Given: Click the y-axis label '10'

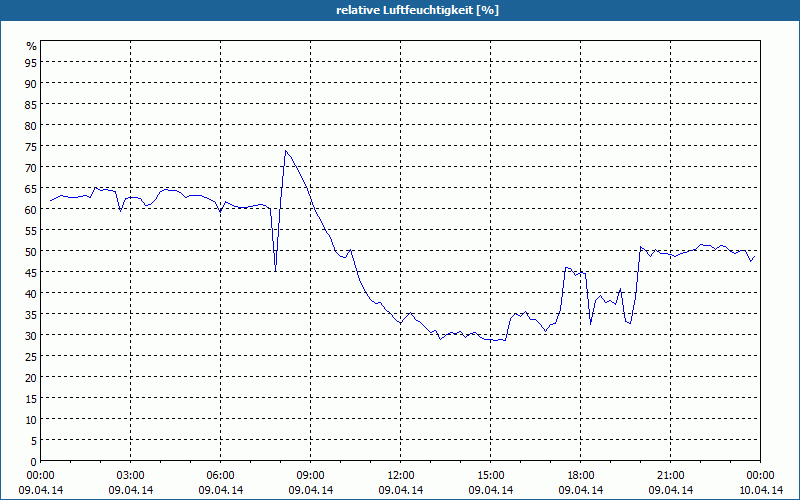Looking at the screenshot, I should pos(31,420).
